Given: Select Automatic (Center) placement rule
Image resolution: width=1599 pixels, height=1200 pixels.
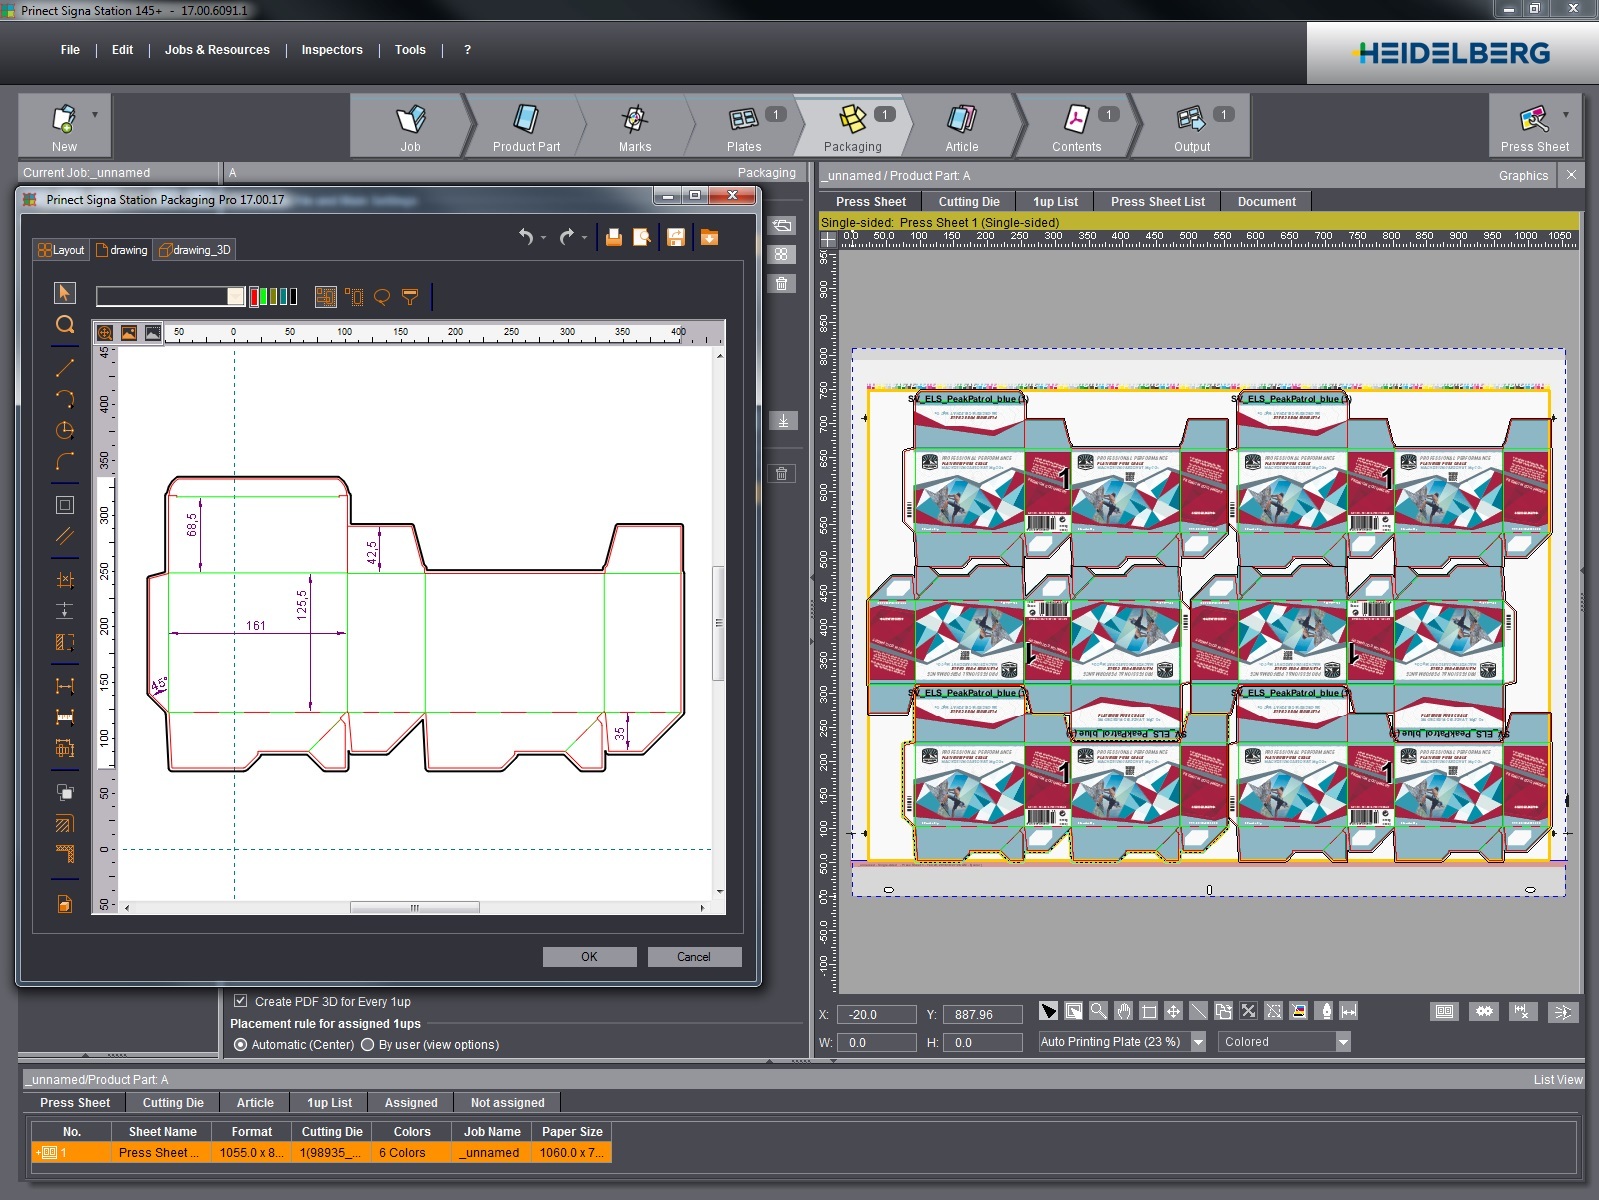Looking at the screenshot, I should (240, 1045).
